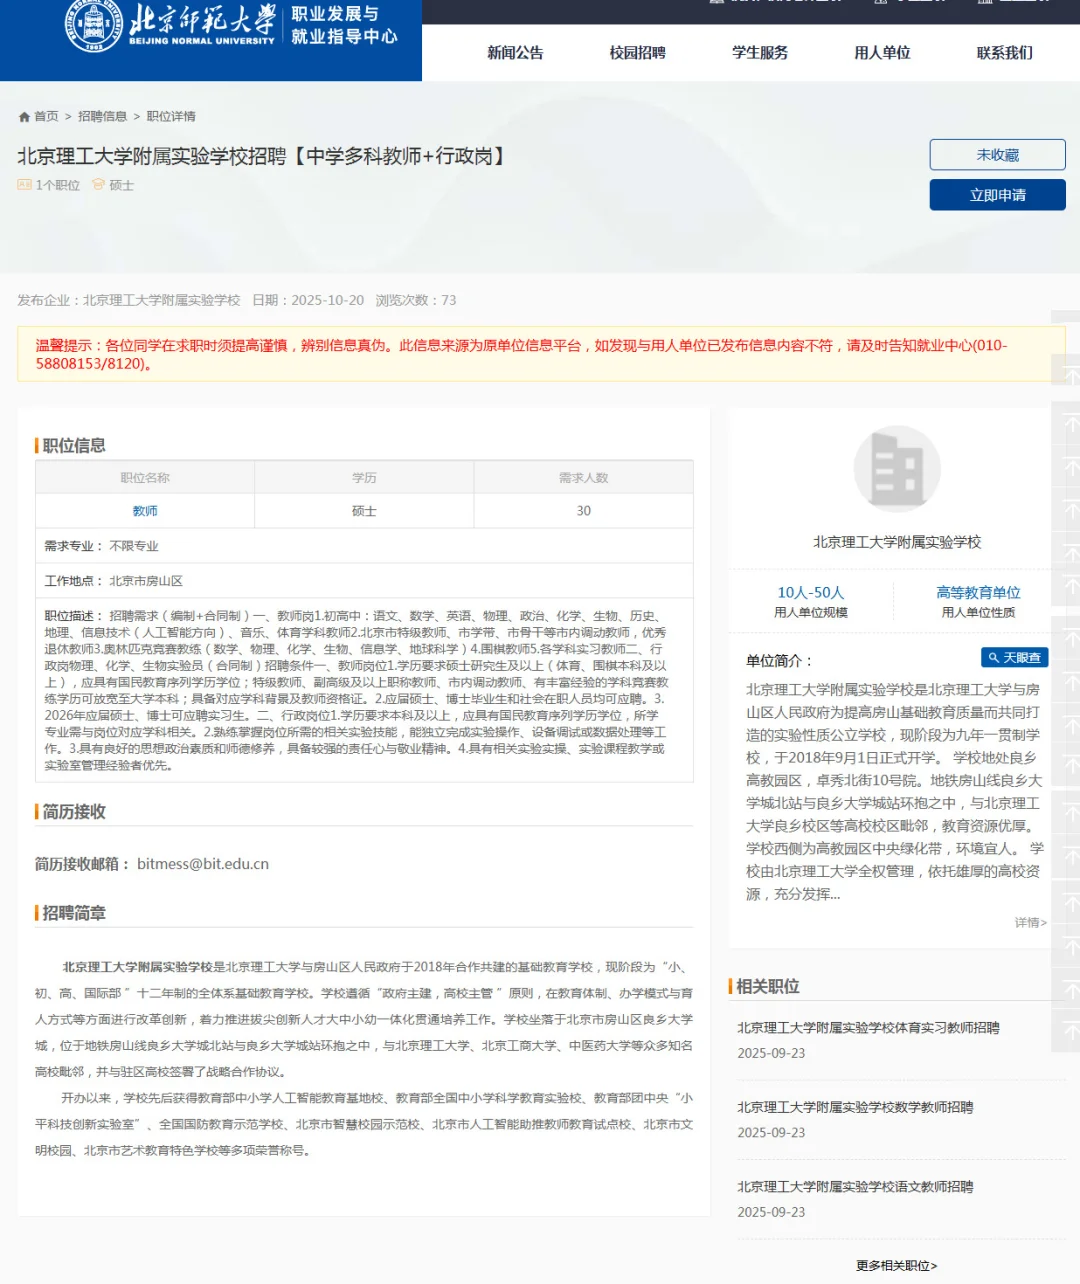This screenshot has width=1080, height=1284.
Task: Open 用人单位 navigation menu
Action: pyautogui.click(x=882, y=53)
